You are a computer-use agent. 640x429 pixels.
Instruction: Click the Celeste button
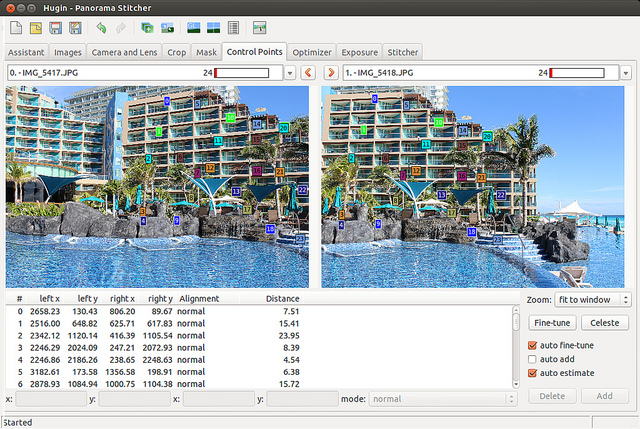(x=603, y=323)
